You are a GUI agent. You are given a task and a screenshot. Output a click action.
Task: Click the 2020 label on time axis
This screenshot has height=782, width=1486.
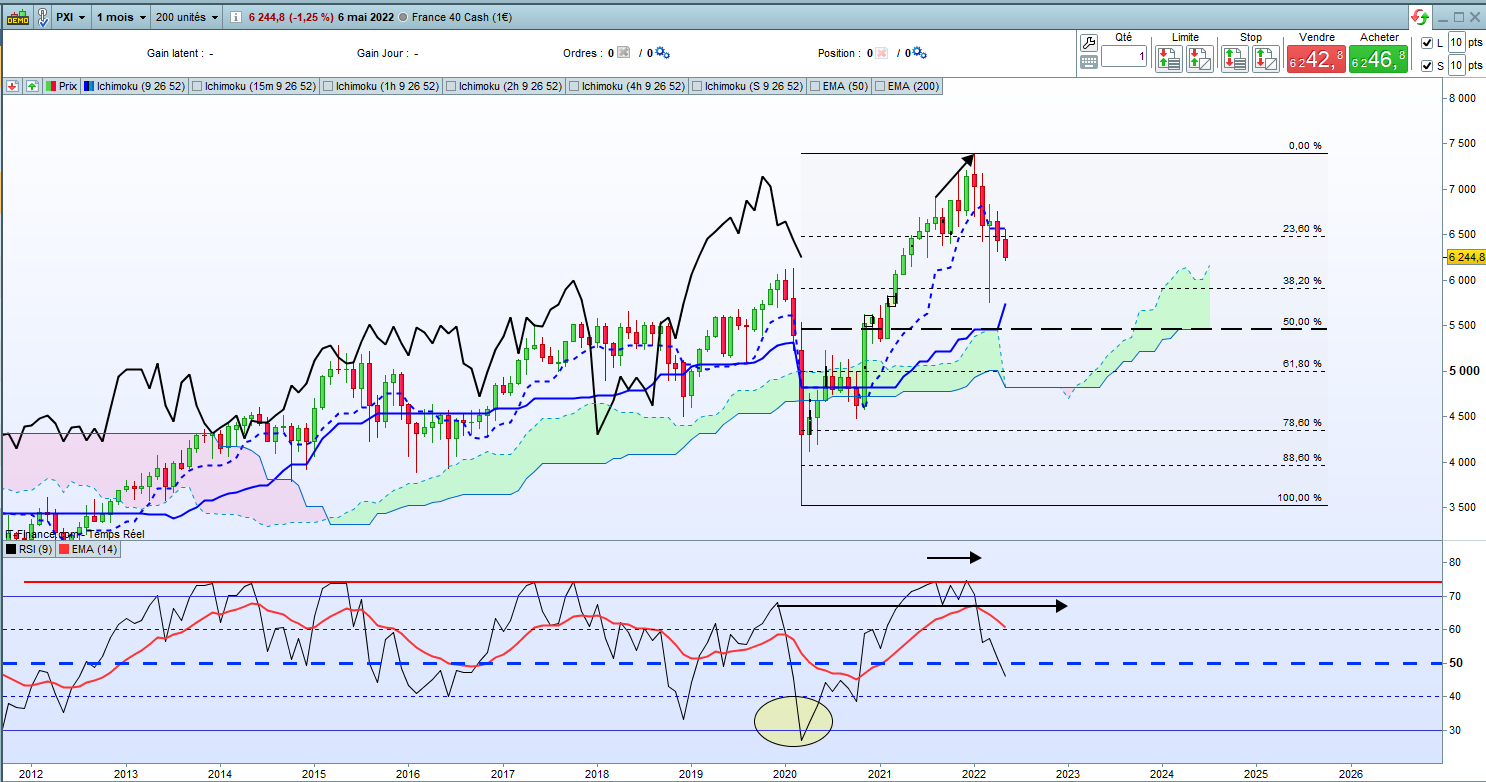pos(786,773)
